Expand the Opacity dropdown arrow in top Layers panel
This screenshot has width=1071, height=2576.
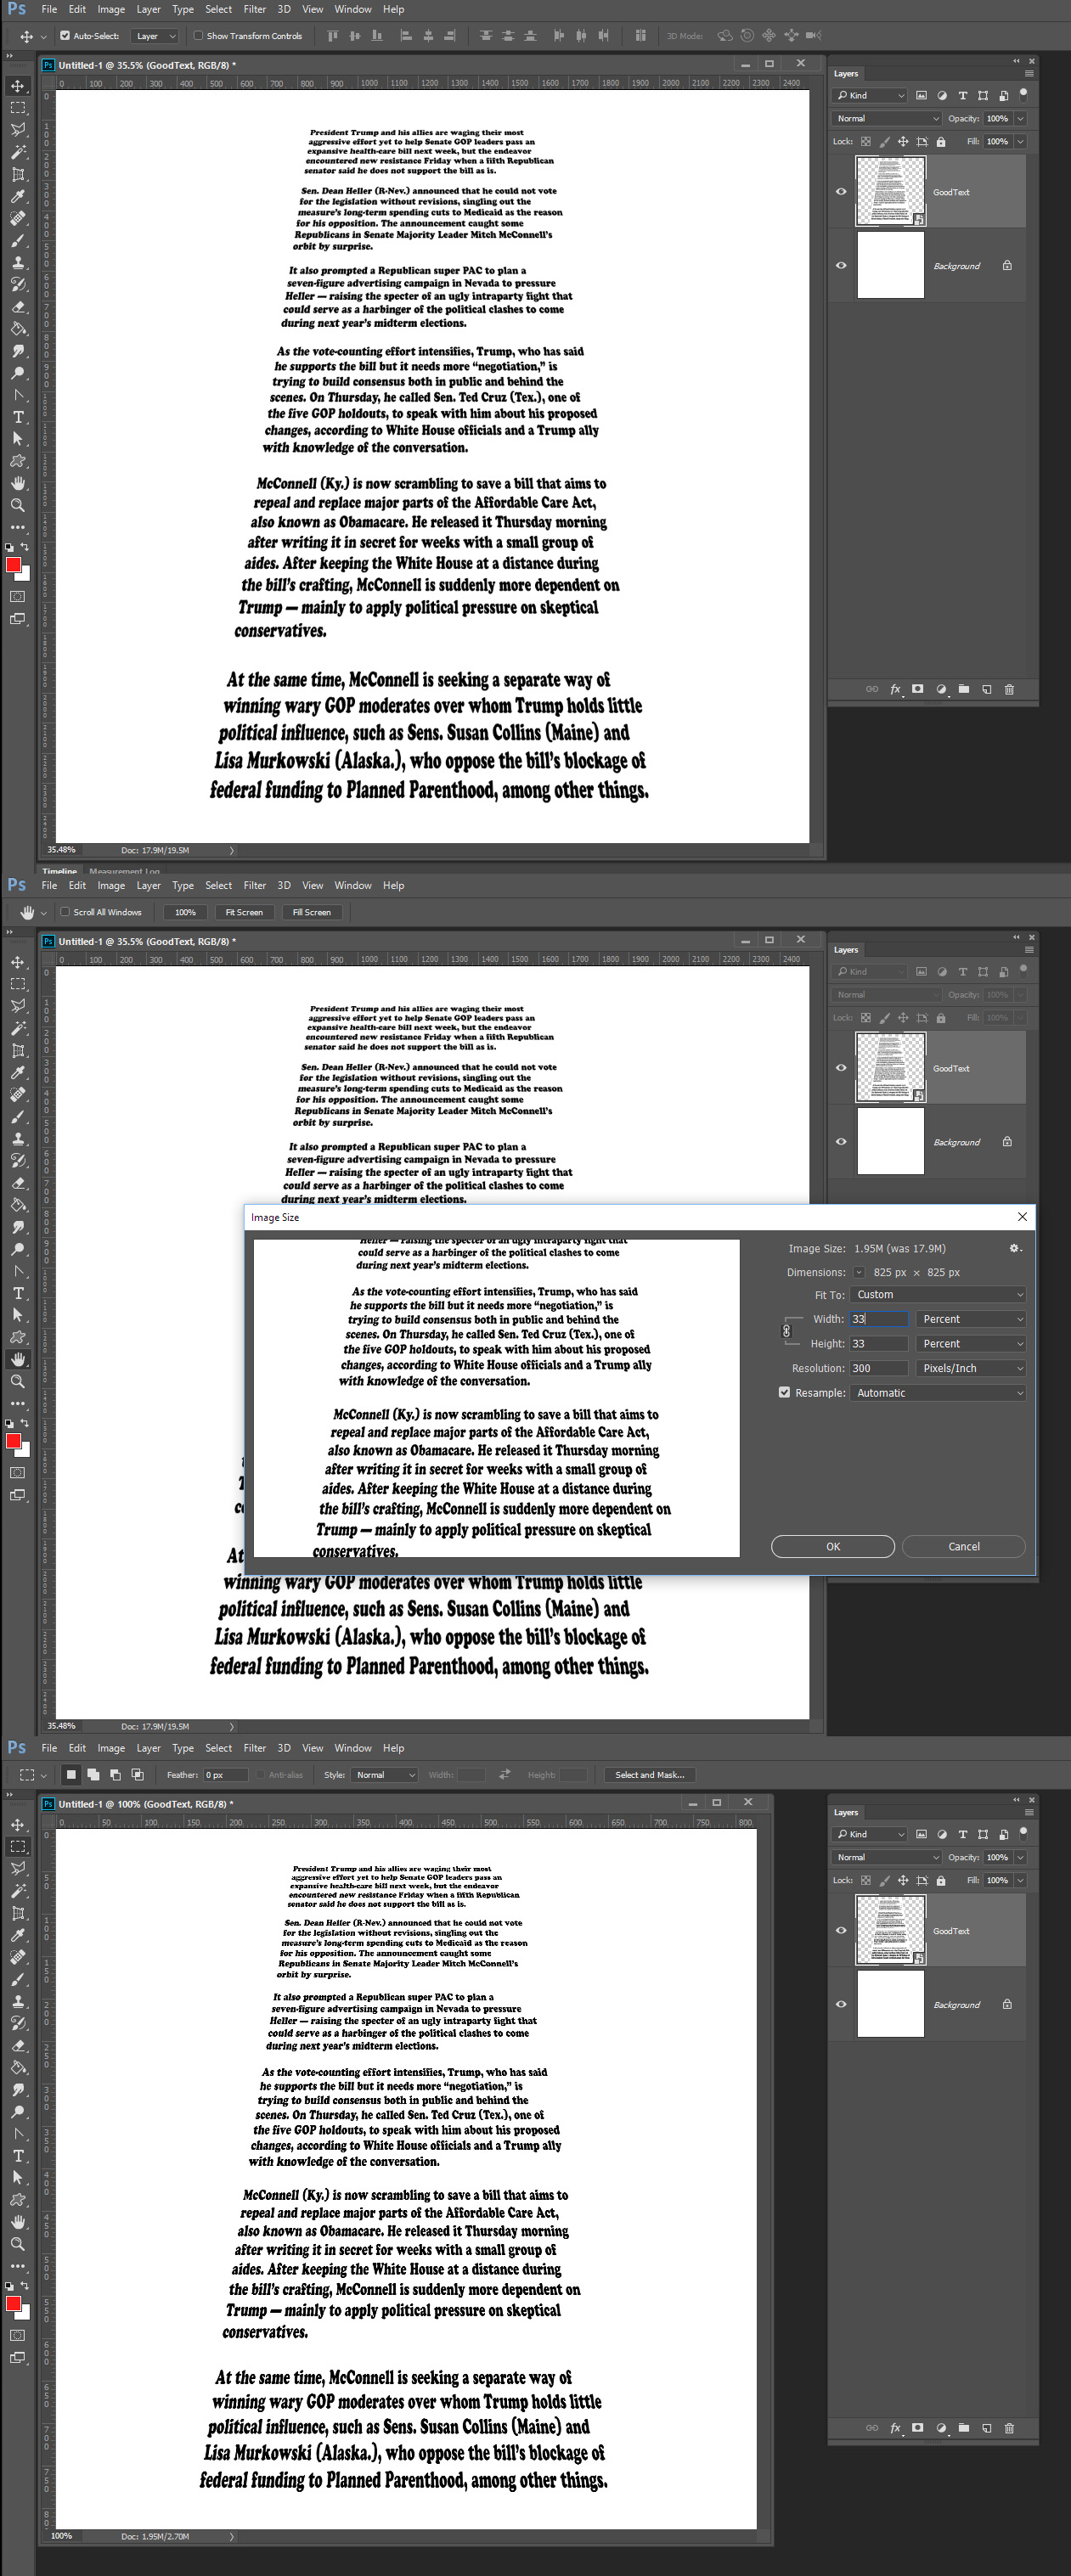point(1021,118)
